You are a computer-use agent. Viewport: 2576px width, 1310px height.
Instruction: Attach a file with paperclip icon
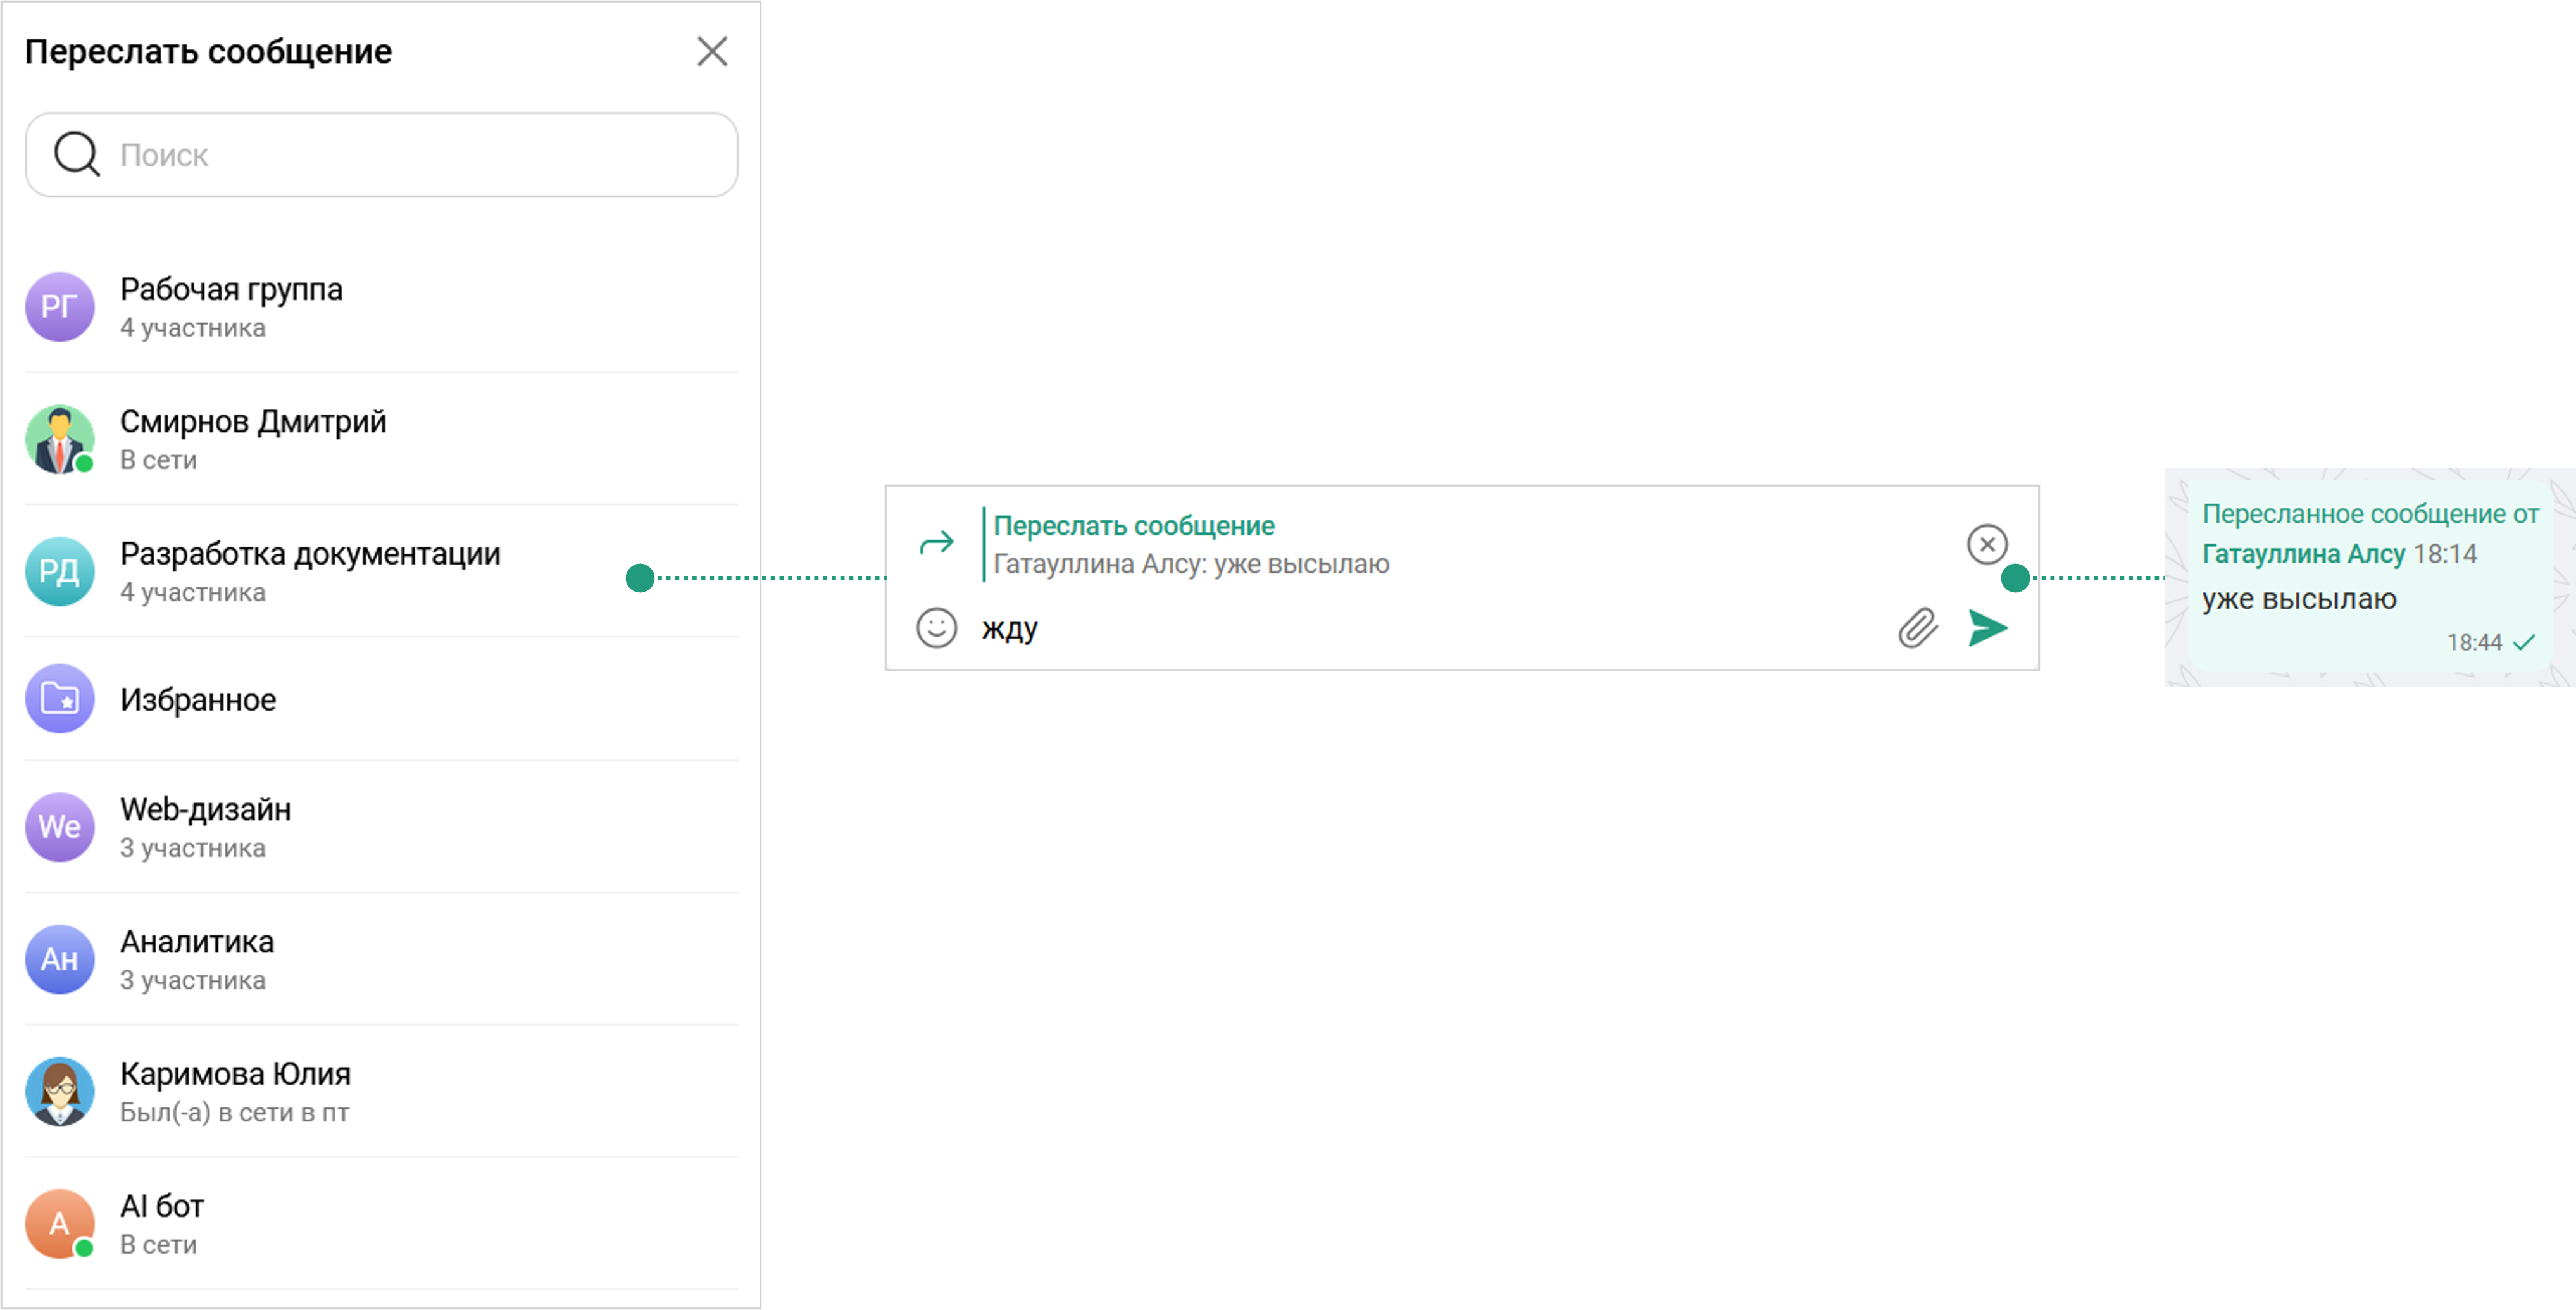tap(1917, 628)
